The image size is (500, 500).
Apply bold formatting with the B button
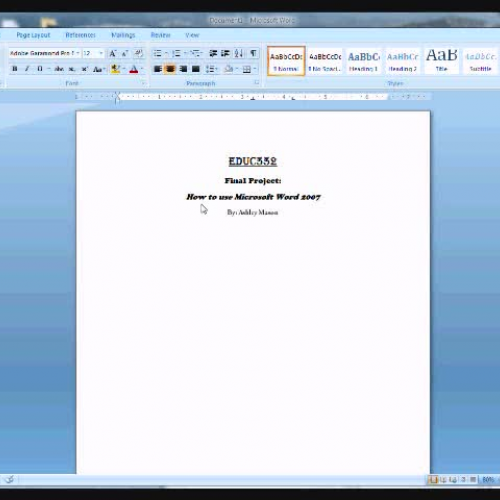coord(15,69)
